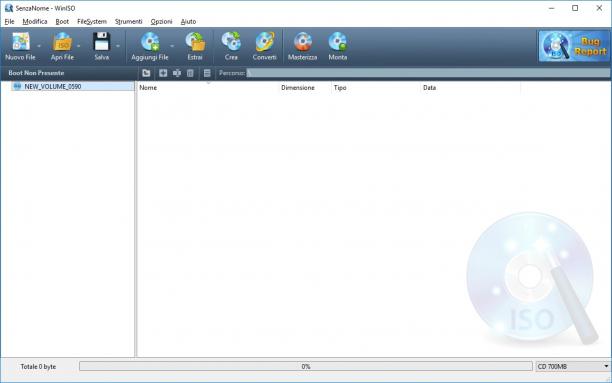Open the Aiuto menu
This screenshot has width=612, height=383.
click(188, 21)
